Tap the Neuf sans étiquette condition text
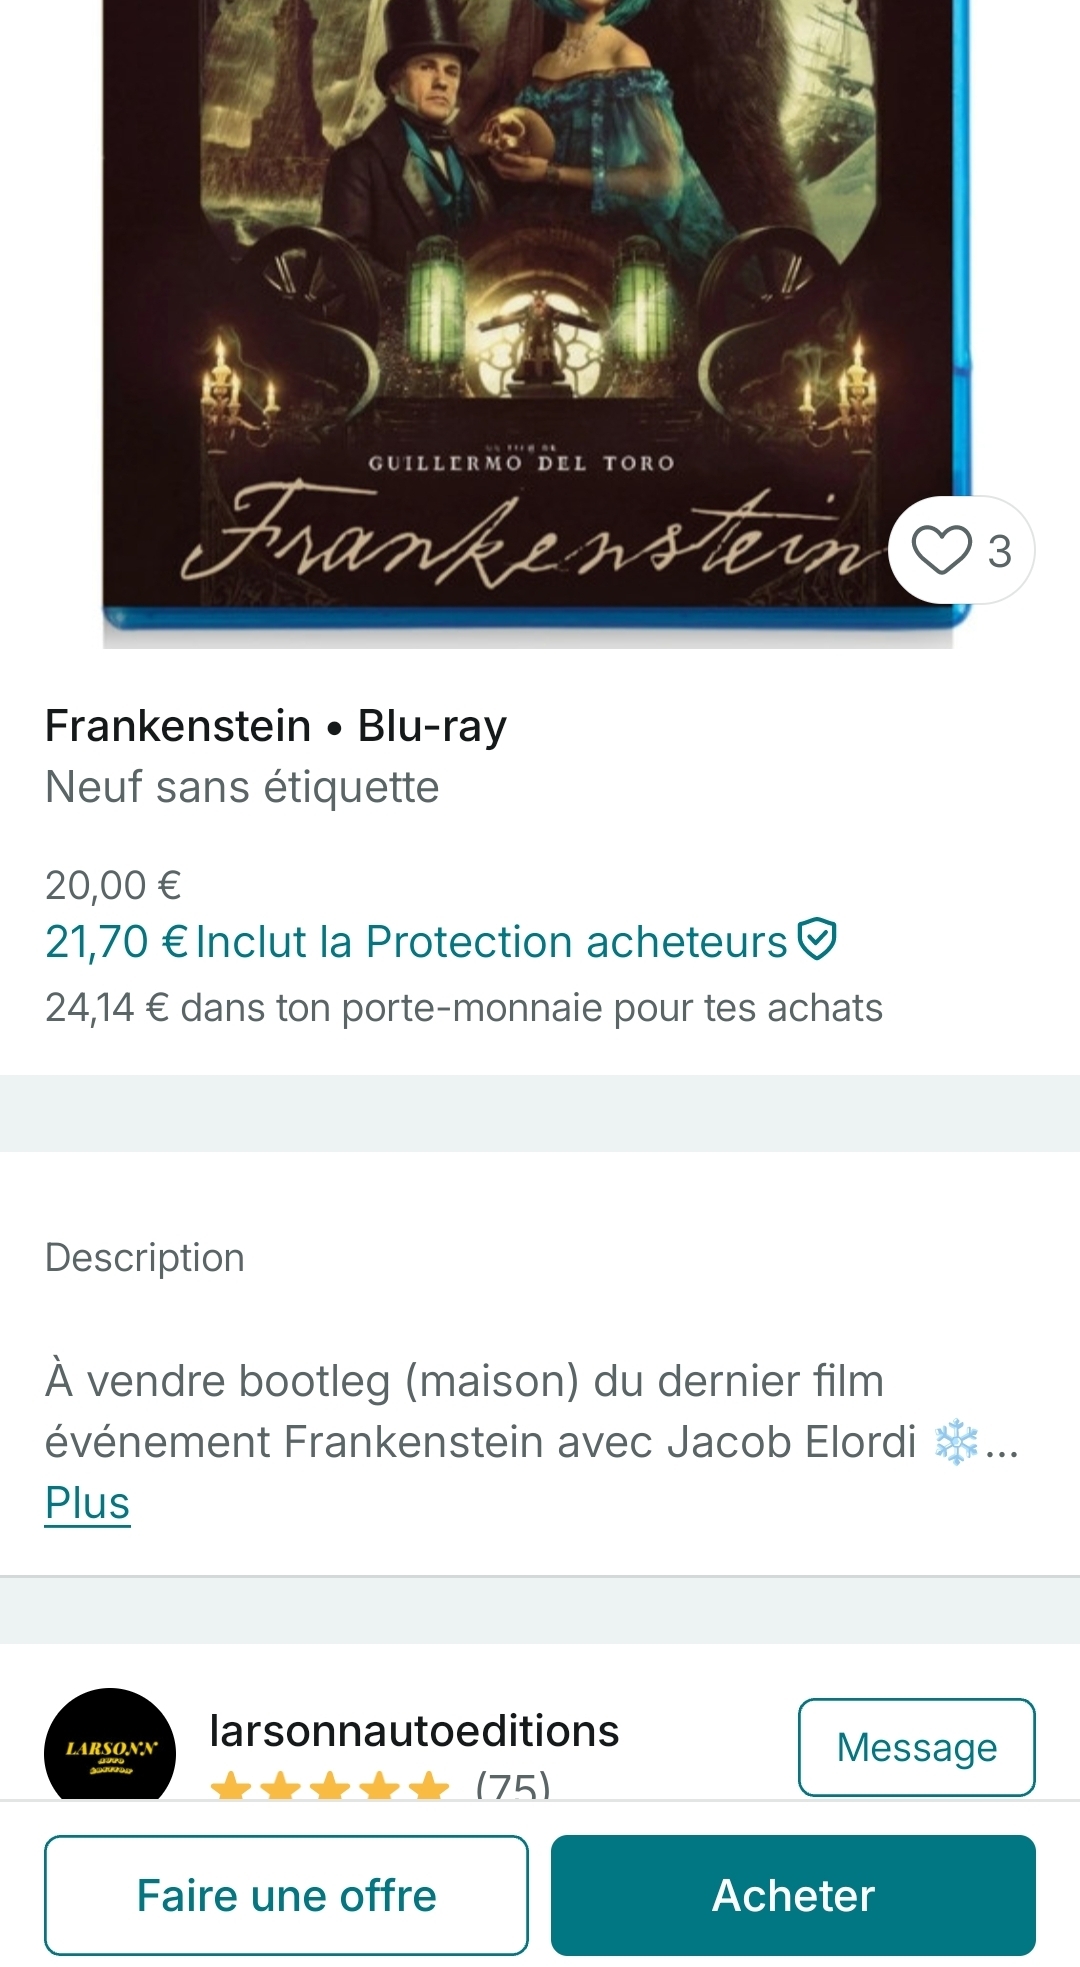 click(x=242, y=787)
